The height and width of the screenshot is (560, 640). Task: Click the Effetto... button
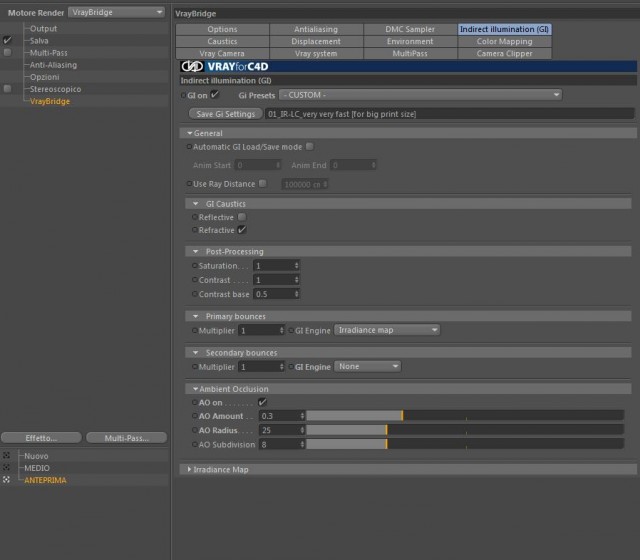pos(41,438)
